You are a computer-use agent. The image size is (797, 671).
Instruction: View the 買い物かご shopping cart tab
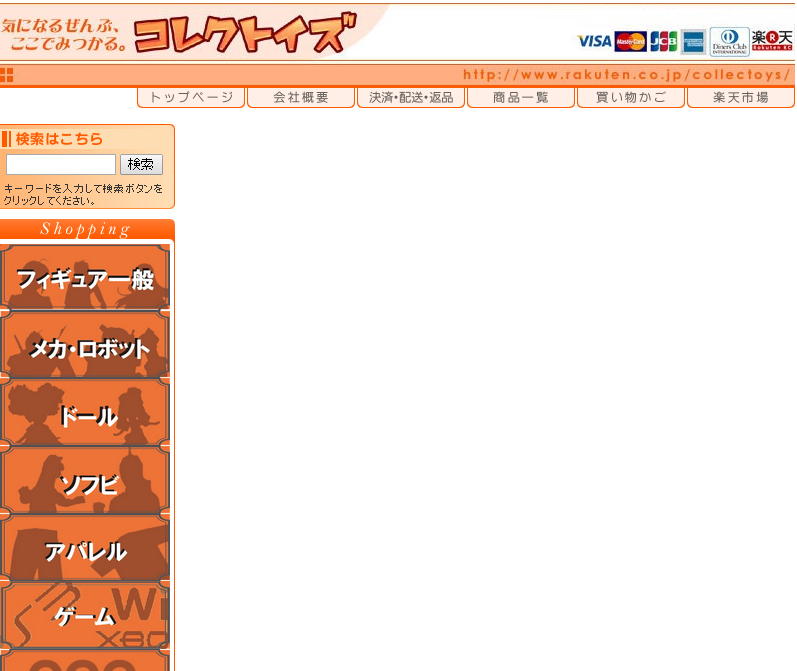631,98
